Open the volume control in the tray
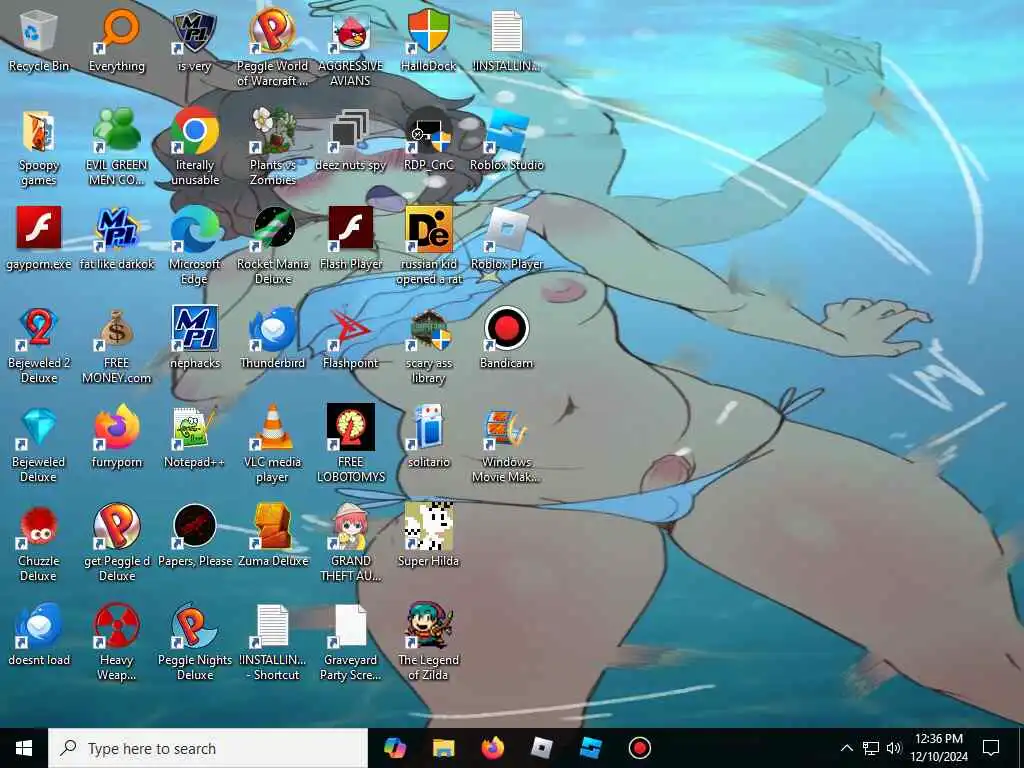This screenshot has width=1024, height=768. tap(893, 748)
